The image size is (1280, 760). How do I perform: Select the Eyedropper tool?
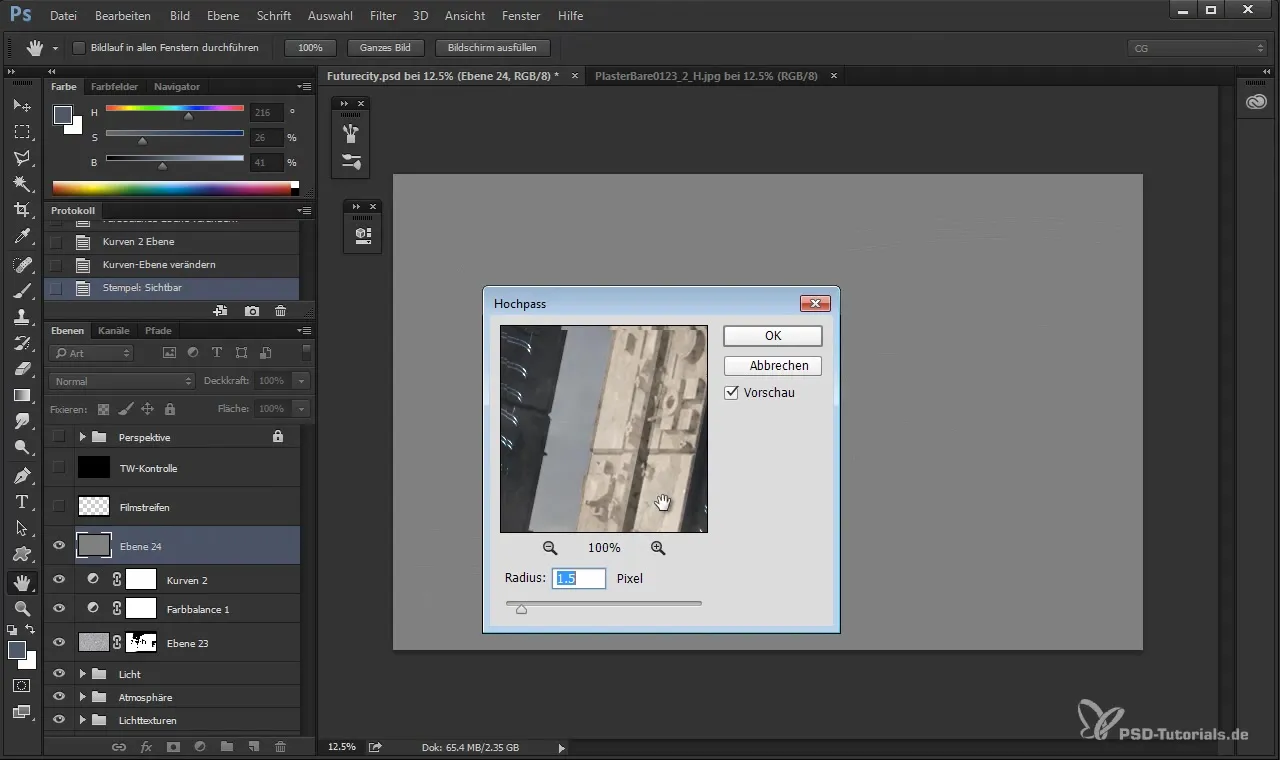(x=22, y=236)
